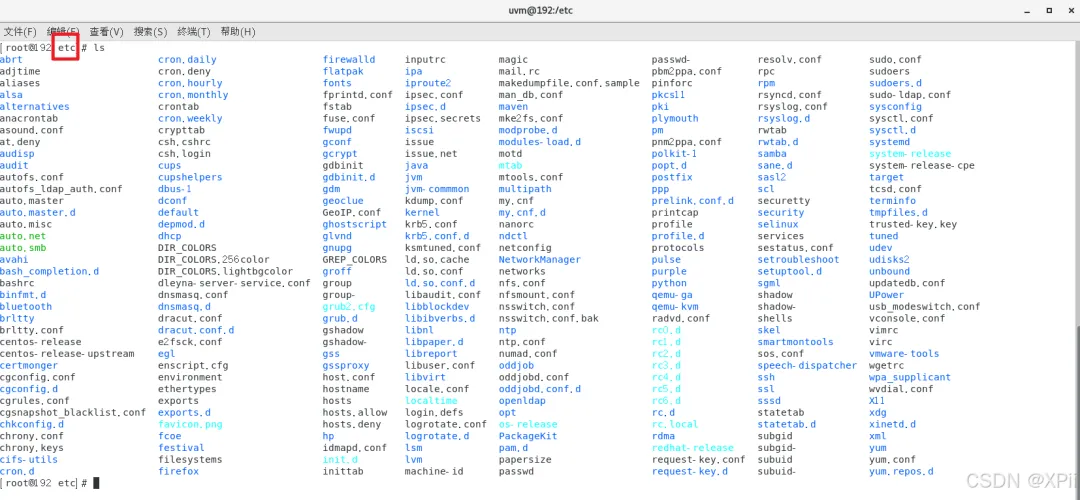Select the 'inputrc' file name
Image resolution: width=1080 pixels, height=500 pixels.
[425, 59]
